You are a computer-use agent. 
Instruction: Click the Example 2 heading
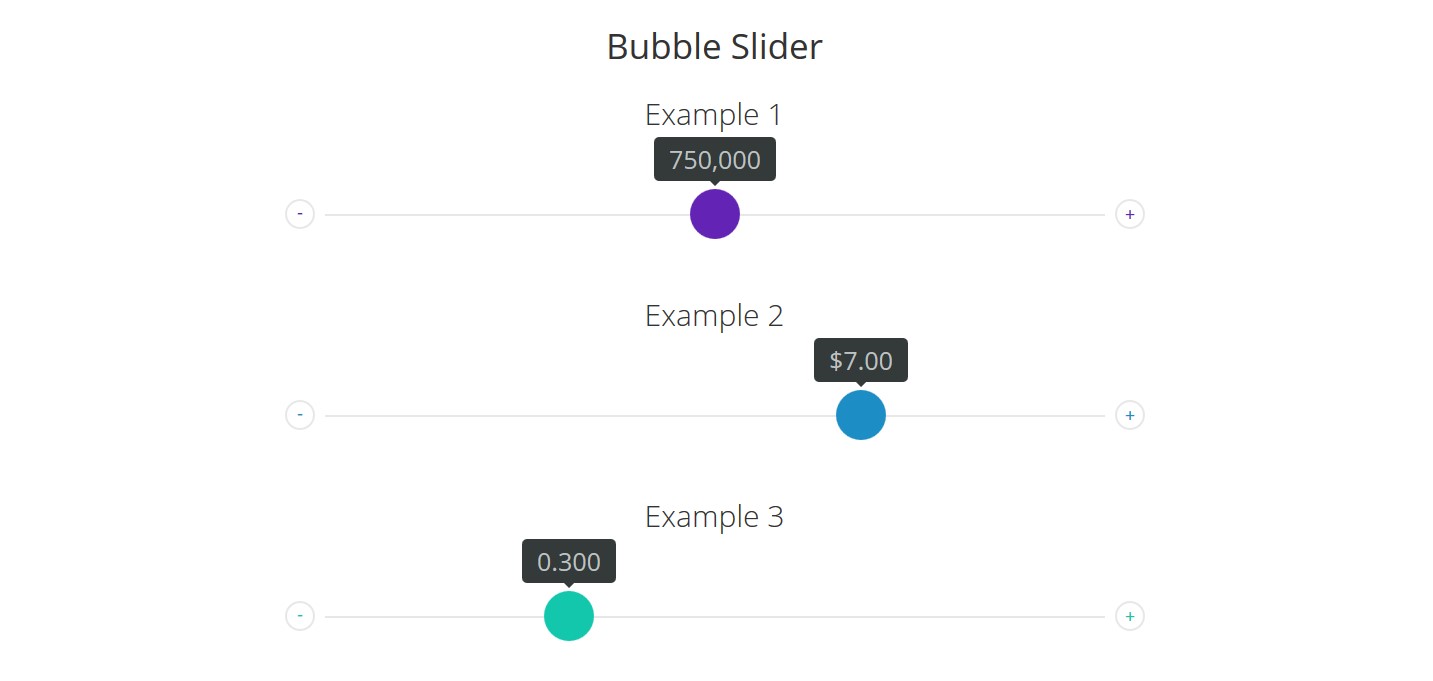(714, 316)
